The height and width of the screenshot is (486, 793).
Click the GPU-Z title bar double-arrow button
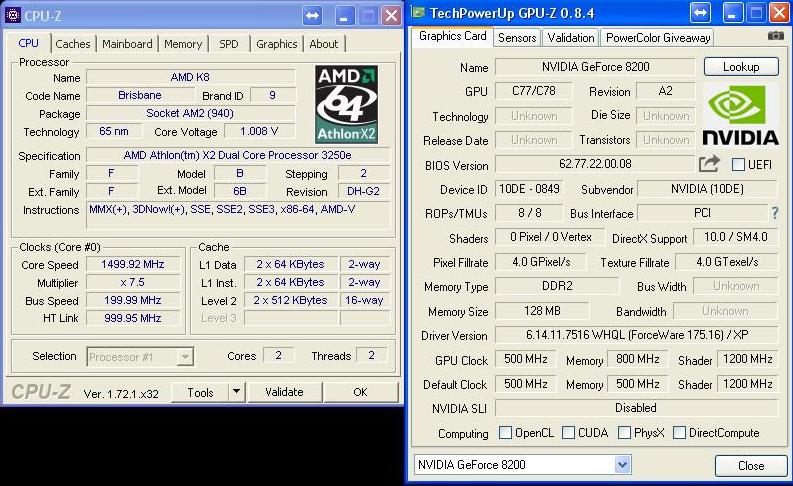point(700,13)
